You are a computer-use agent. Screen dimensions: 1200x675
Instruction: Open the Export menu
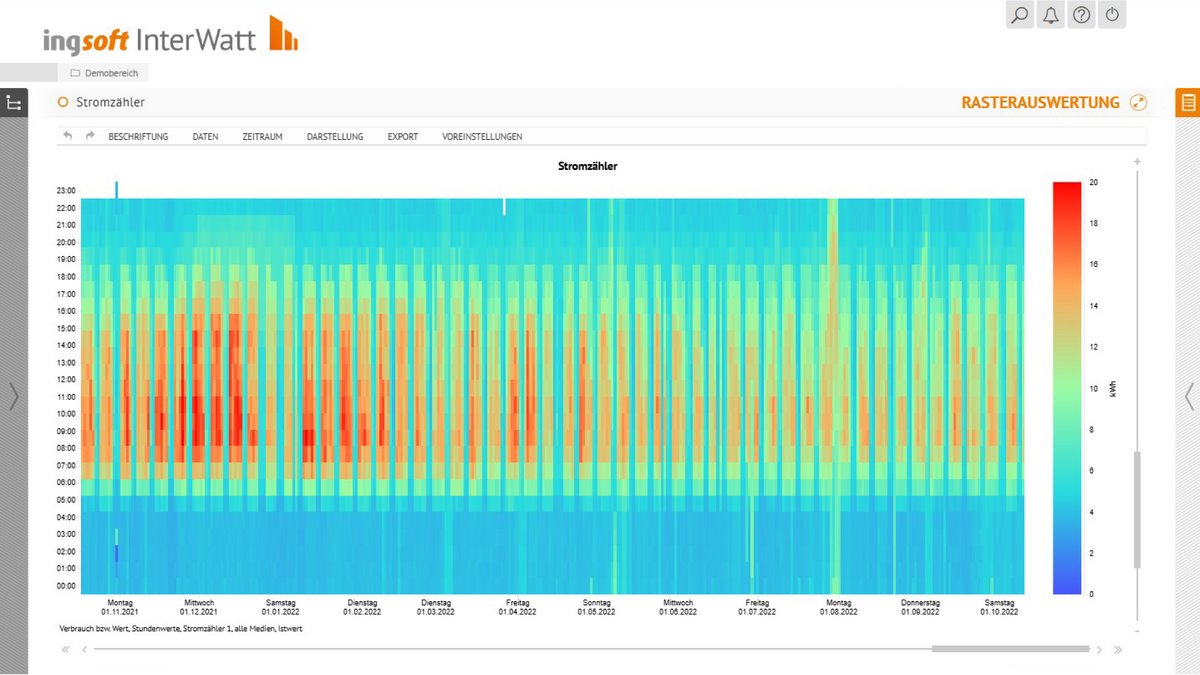click(x=403, y=137)
